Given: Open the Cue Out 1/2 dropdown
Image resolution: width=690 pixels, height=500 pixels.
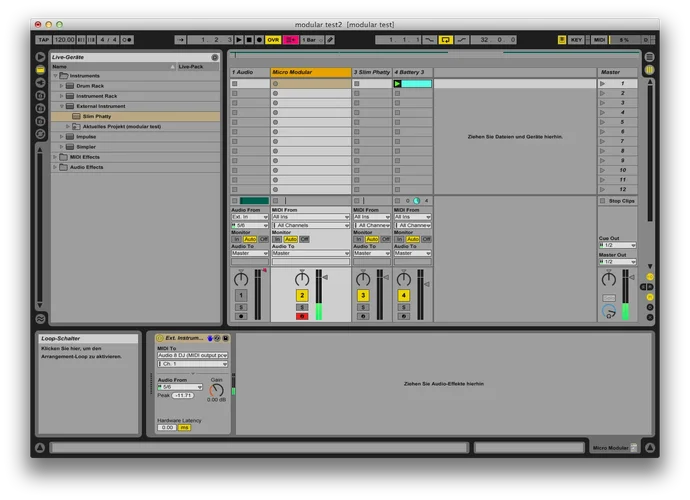Looking at the screenshot, I should 617,245.
